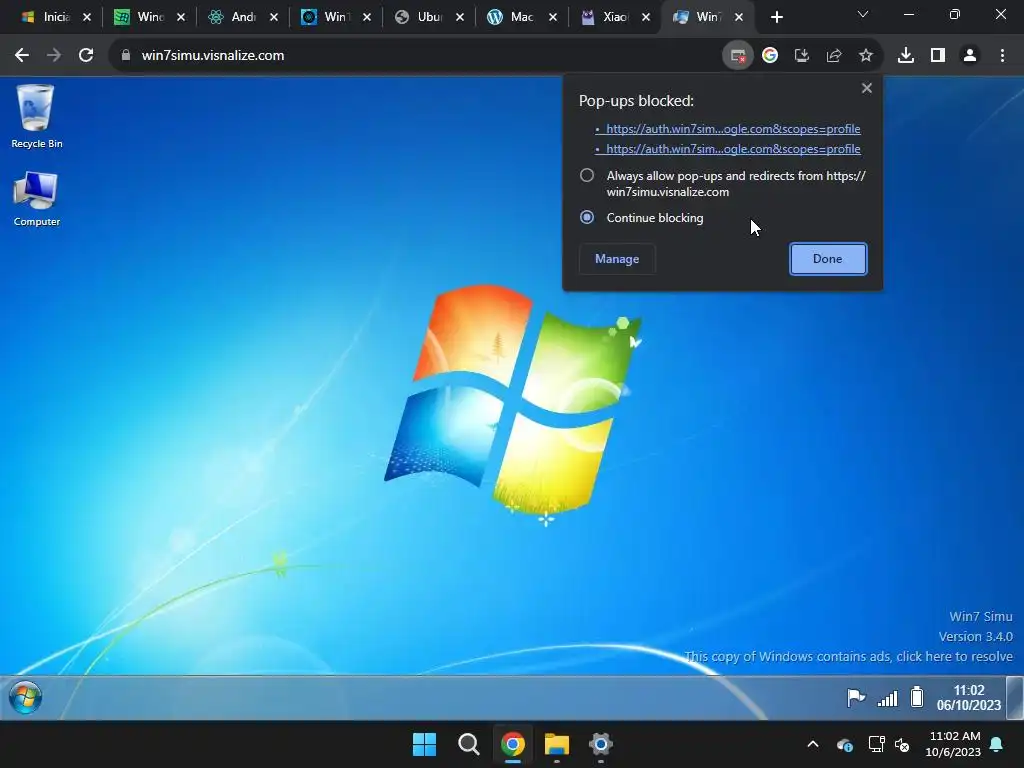The height and width of the screenshot is (768, 1024).
Task: Close the Pop-ups blocked bubble
Action: [867, 88]
